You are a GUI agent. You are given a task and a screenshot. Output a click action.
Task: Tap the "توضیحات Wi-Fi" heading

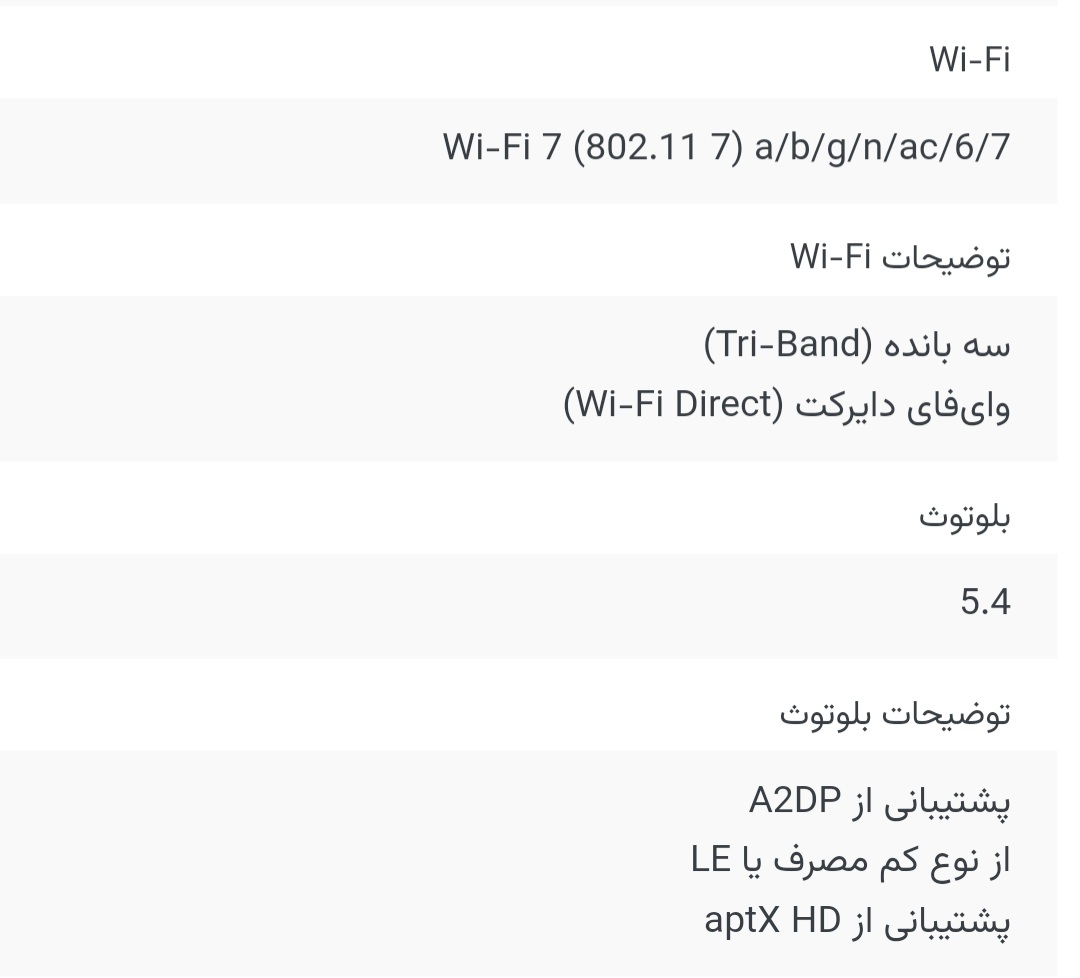900,258
